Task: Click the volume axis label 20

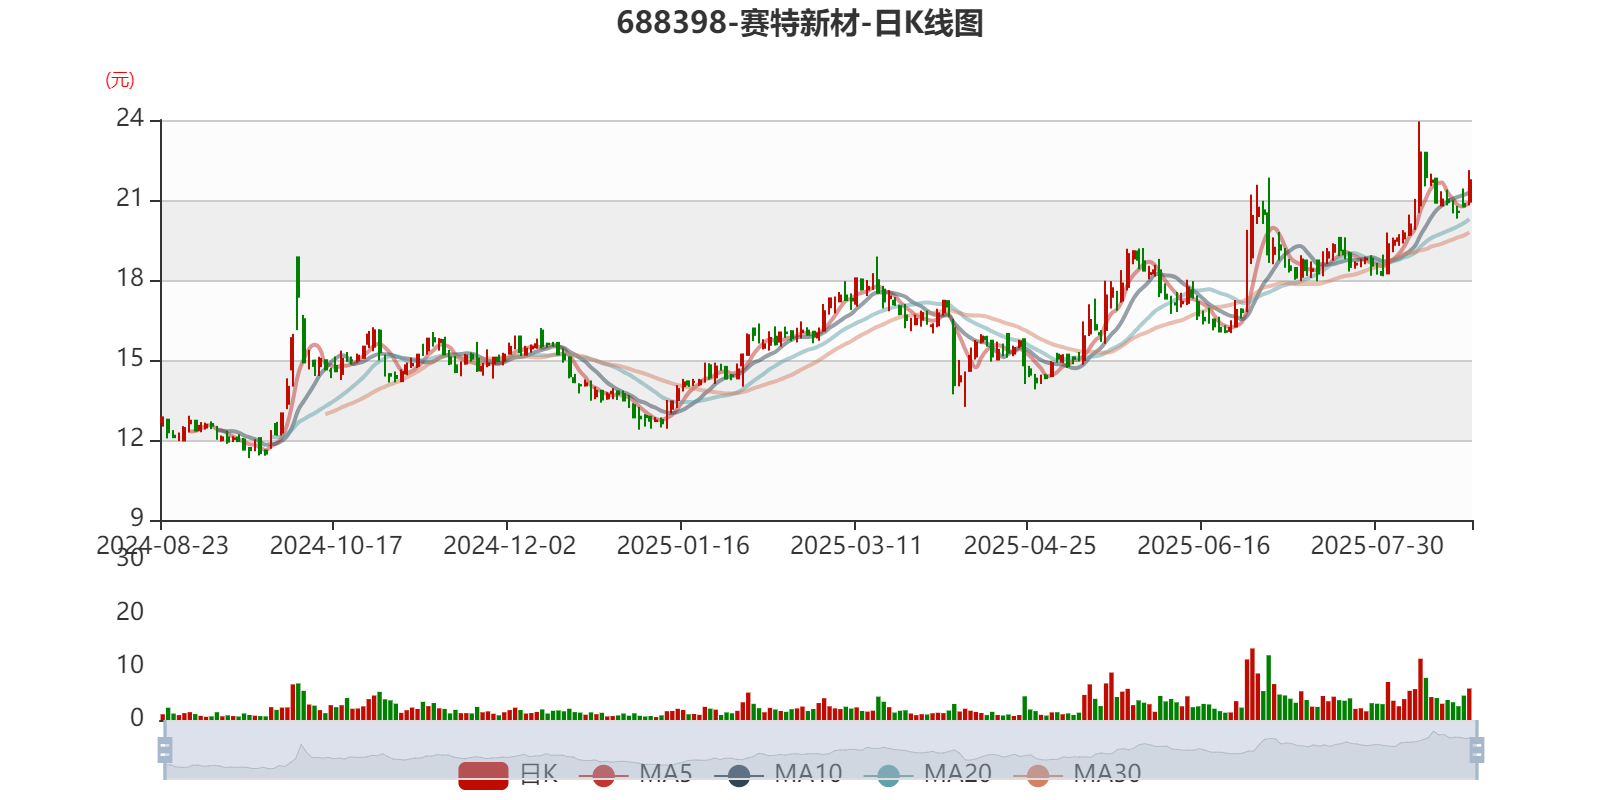Action: [x=130, y=612]
